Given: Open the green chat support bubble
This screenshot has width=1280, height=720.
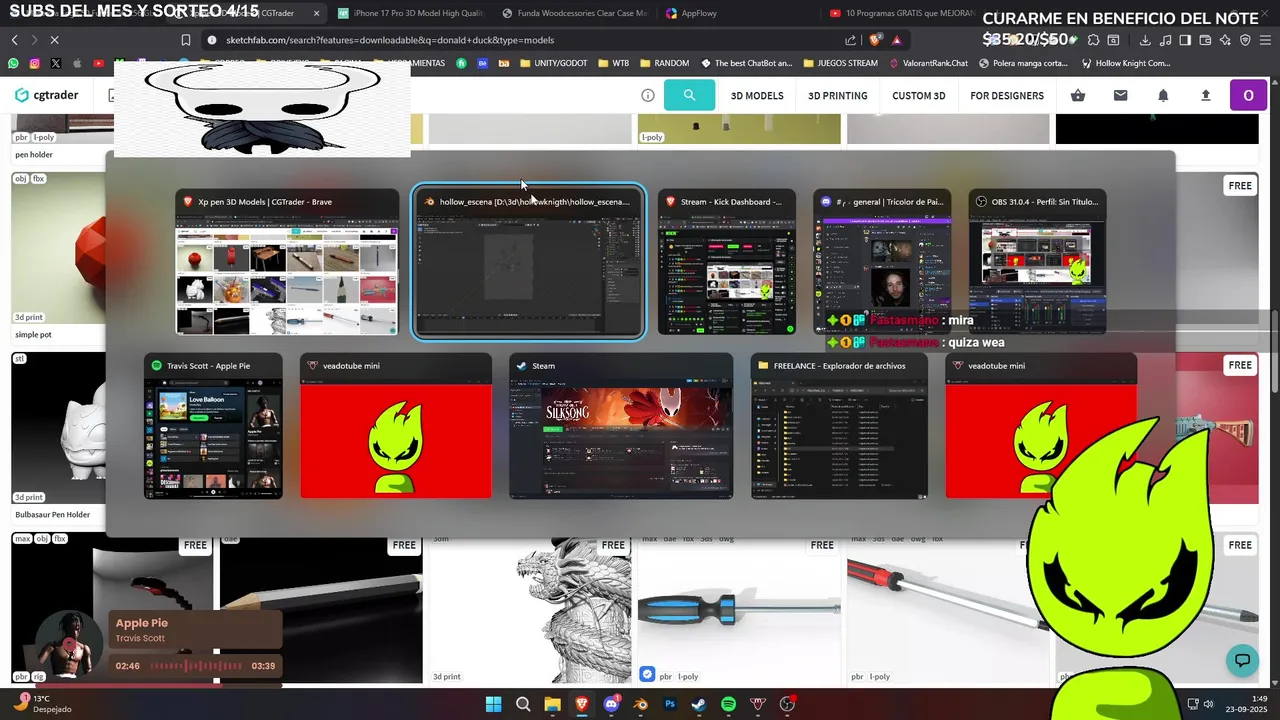Looking at the screenshot, I should [x=1242, y=660].
